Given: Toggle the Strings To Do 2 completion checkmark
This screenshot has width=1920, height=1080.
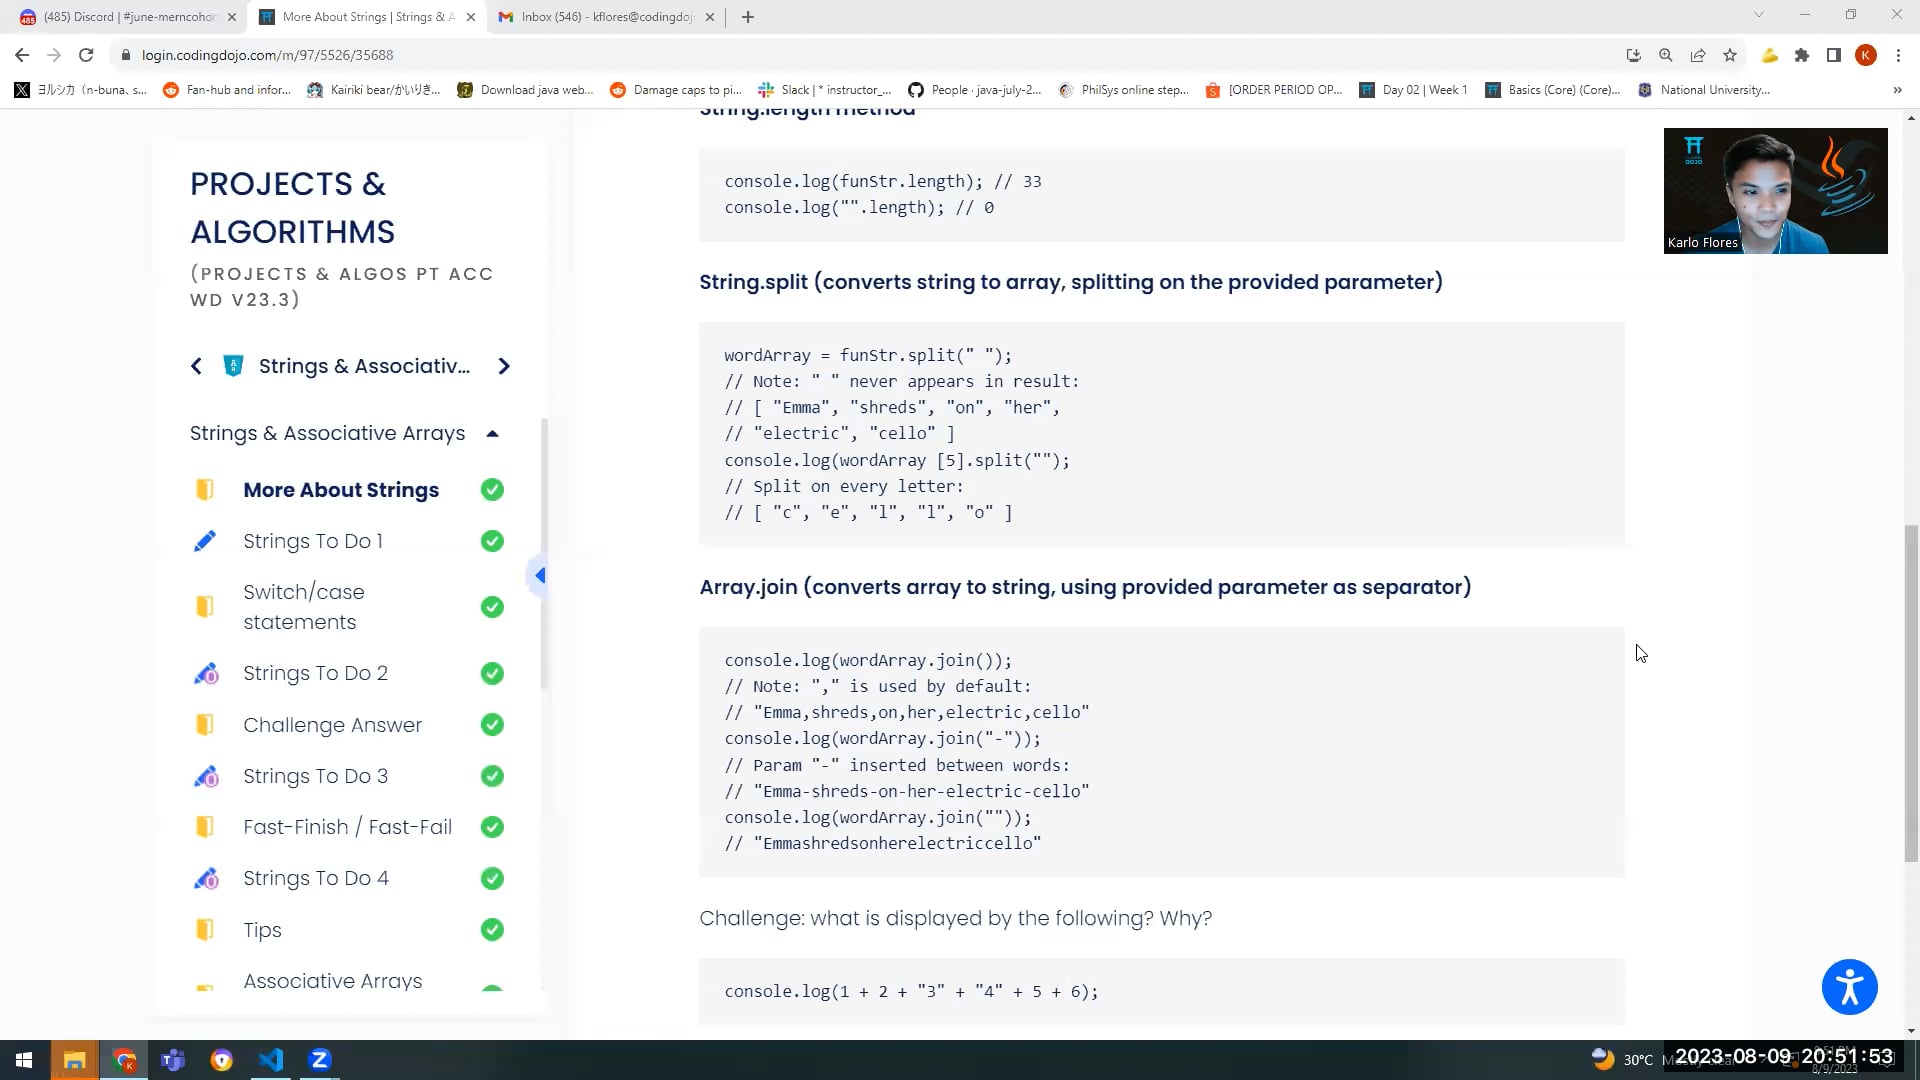Looking at the screenshot, I should click(492, 673).
